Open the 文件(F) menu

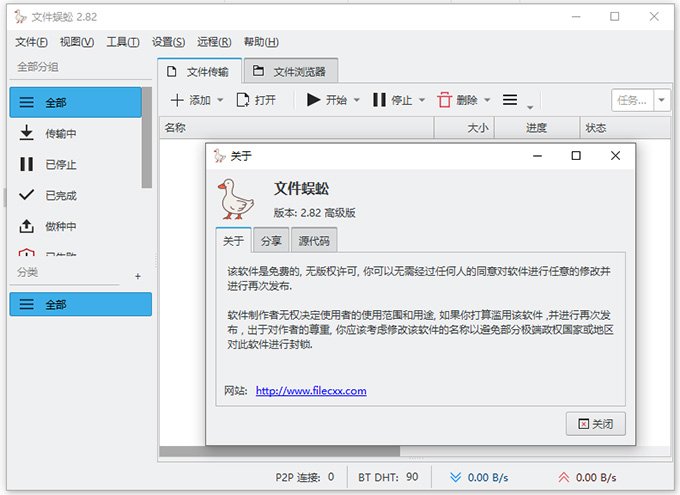[x=31, y=42]
